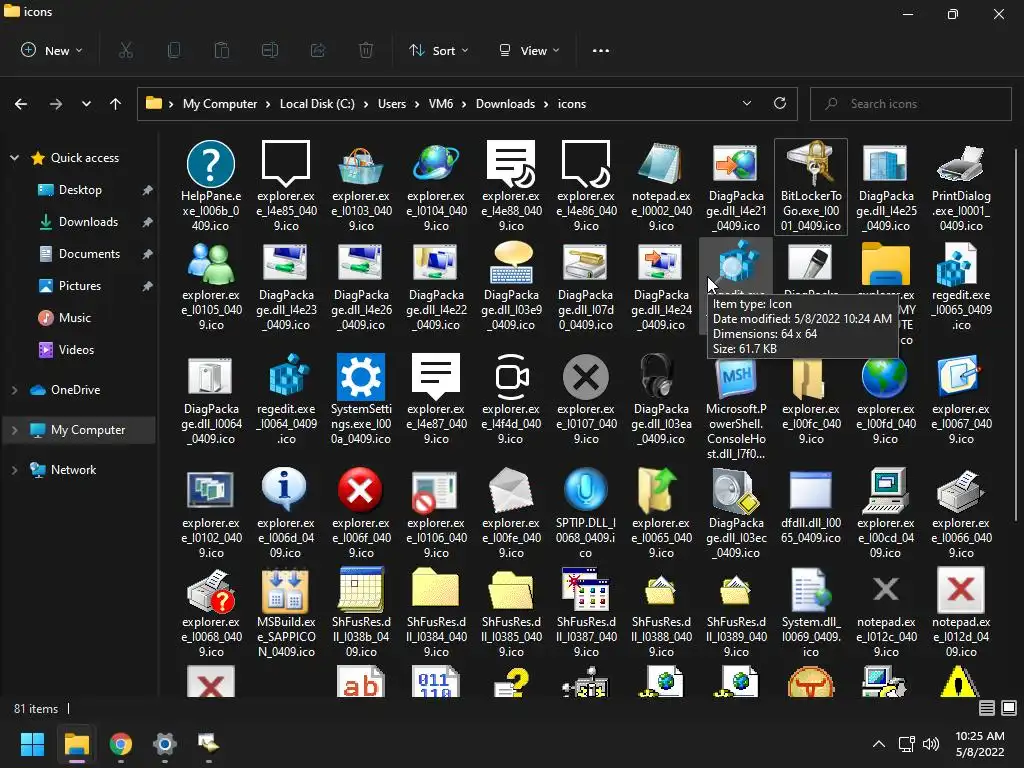Jump to VM6 in the breadcrumb path
The width and height of the screenshot is (1024, 768).
[x=441, y=104]
